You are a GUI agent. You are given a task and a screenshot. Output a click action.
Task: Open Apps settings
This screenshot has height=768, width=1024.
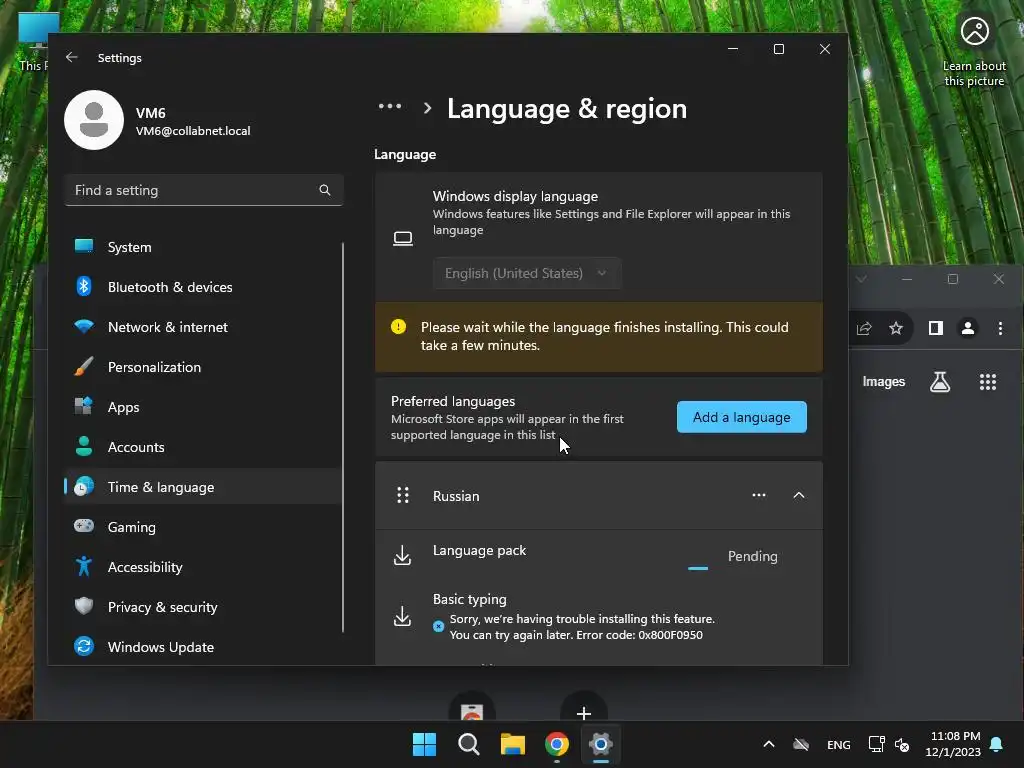[202, 407]
